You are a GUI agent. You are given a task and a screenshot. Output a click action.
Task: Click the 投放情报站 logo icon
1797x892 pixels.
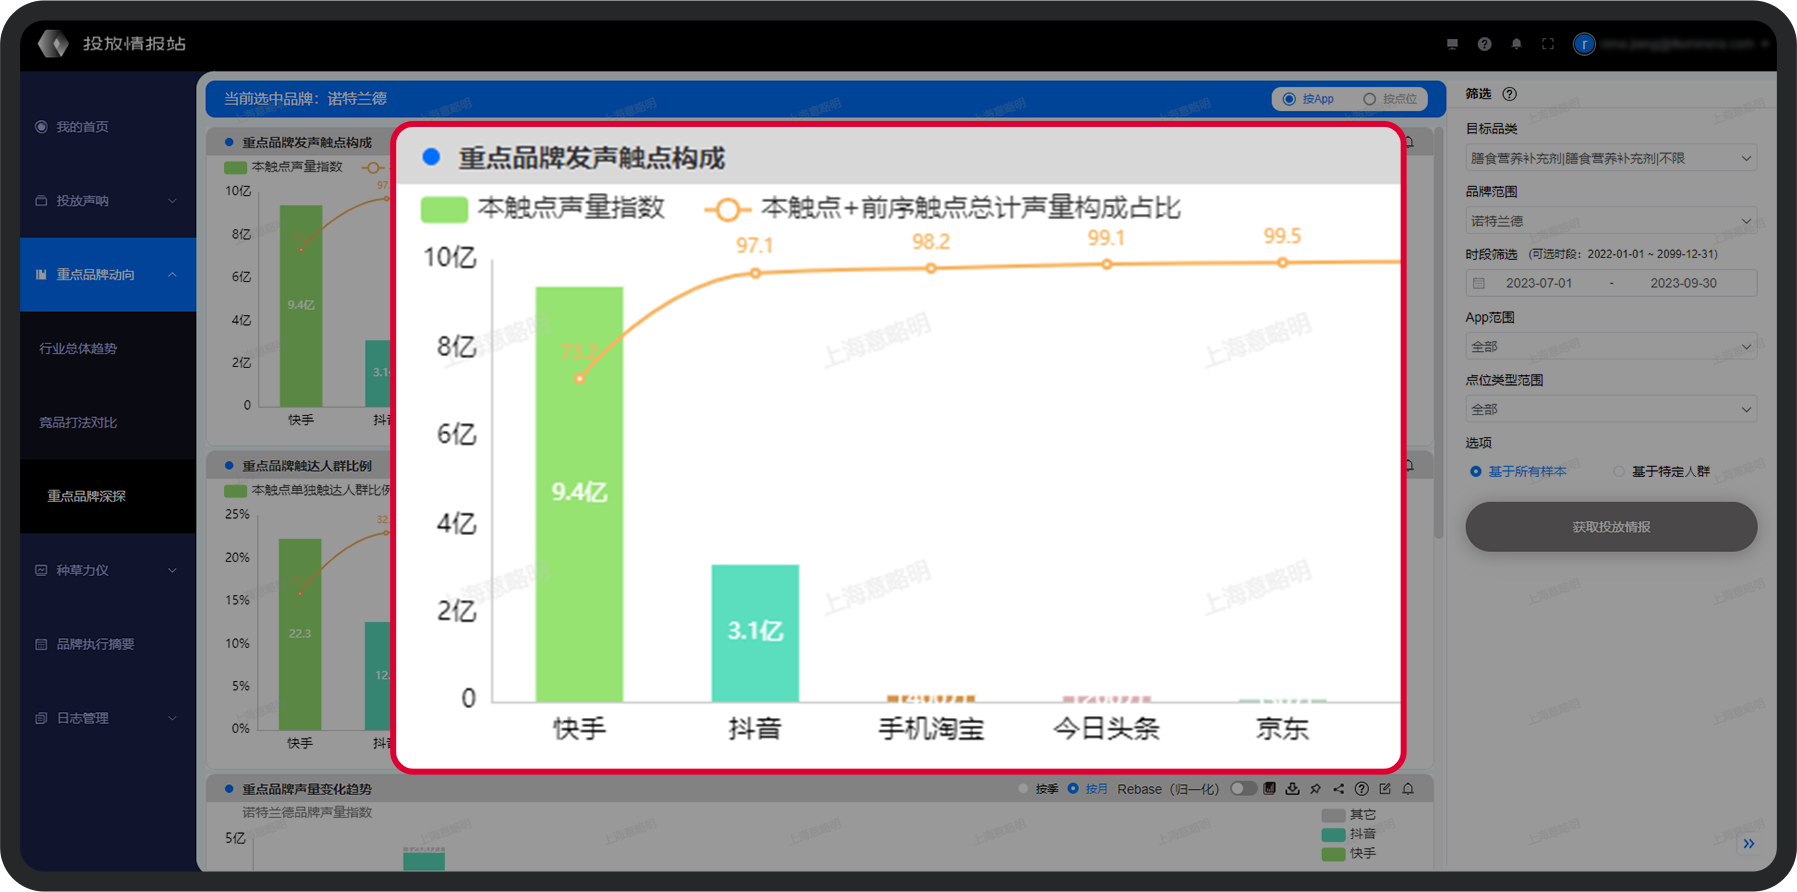(53, 44)
